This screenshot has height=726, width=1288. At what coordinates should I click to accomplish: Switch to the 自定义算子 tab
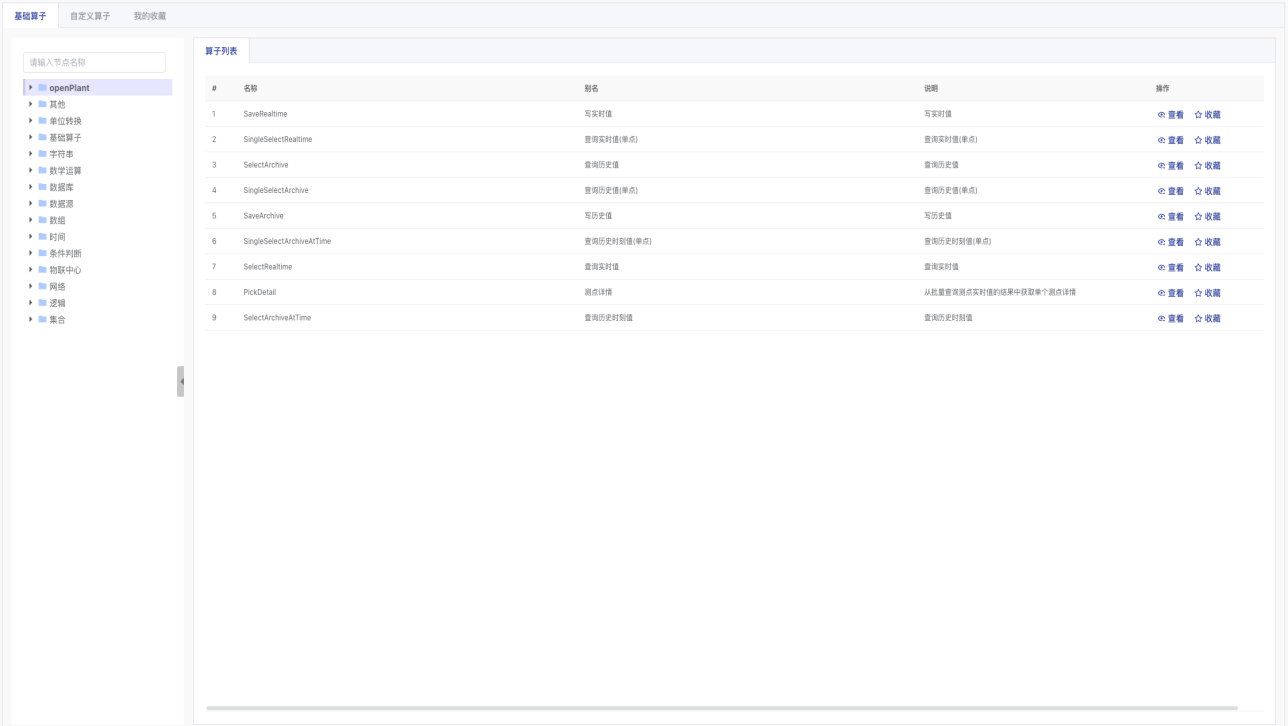click(x=90, y=16)
